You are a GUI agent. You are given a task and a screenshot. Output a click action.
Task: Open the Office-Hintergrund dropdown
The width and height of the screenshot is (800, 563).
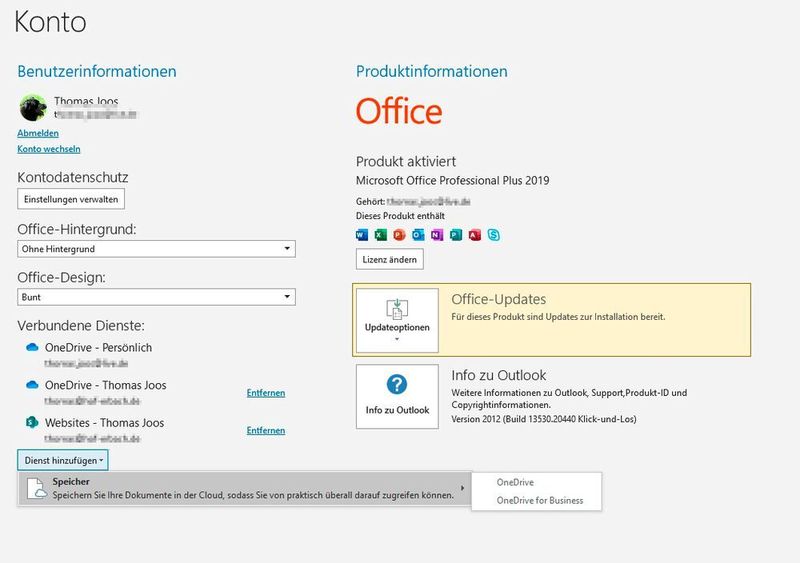156,249
